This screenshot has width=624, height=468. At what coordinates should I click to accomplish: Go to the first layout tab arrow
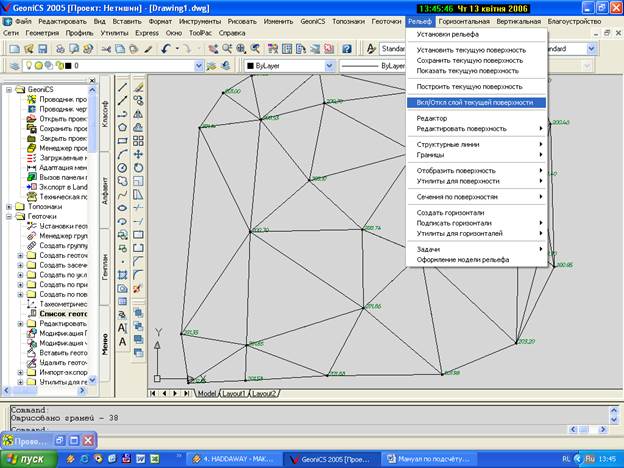153,394
